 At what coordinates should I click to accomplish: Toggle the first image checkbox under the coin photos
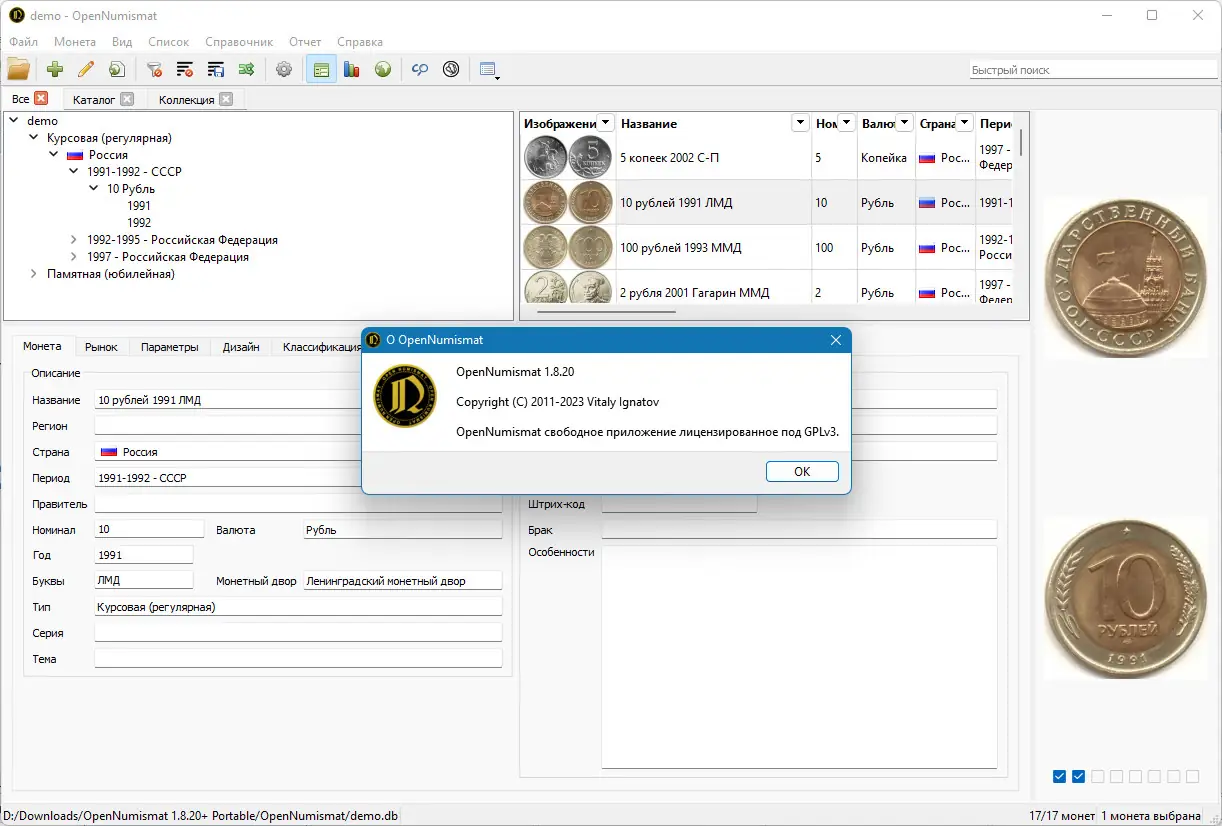coord(1060,776)
